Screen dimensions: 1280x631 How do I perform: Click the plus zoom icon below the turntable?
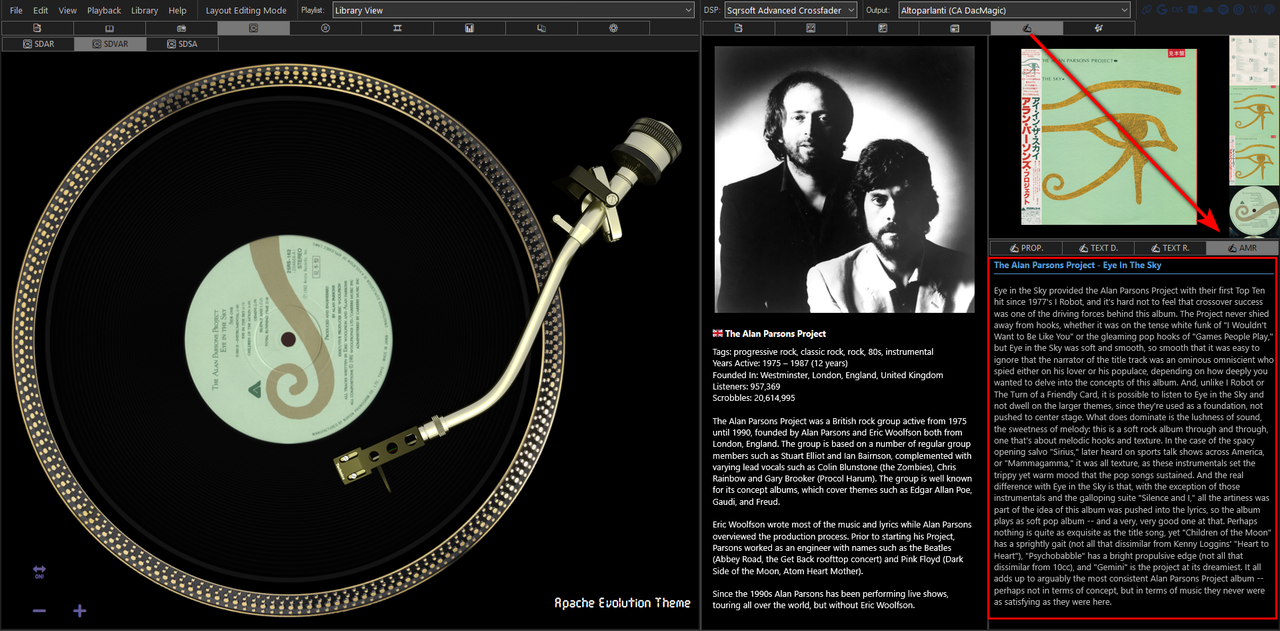[80, 611]
